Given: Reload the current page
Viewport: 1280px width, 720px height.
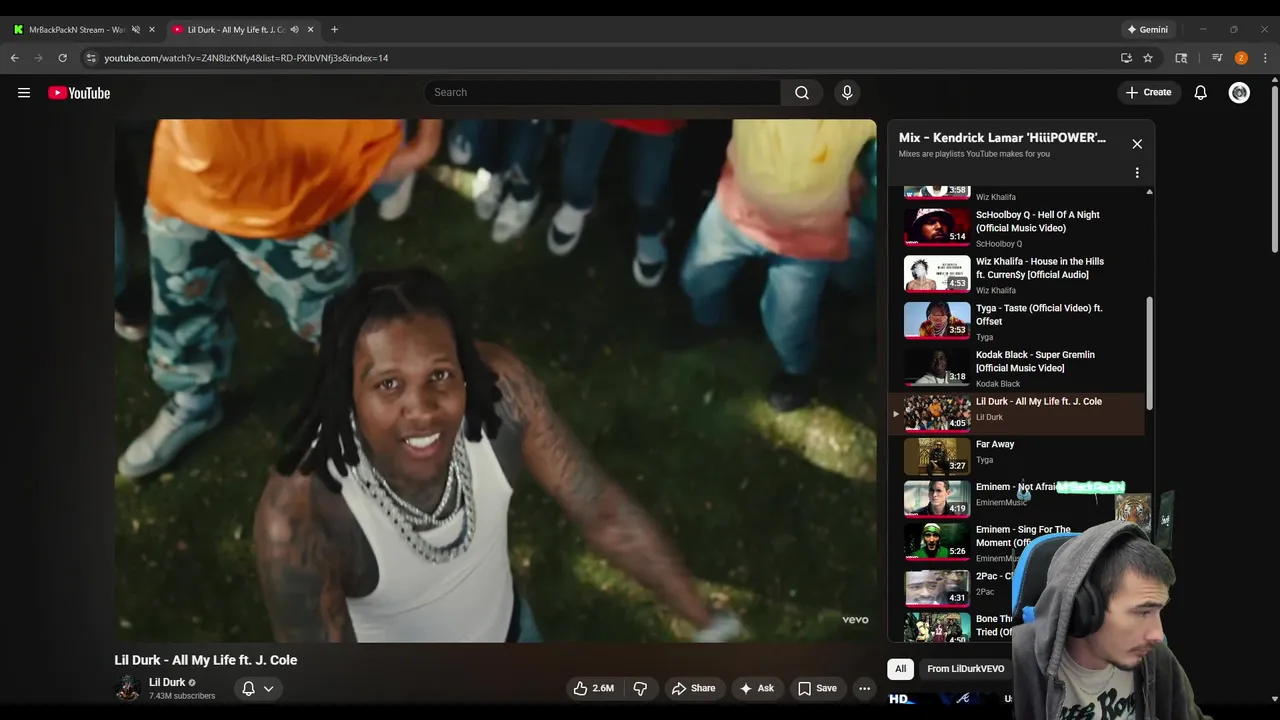Looking at the screenshot, I should (63, 58).
